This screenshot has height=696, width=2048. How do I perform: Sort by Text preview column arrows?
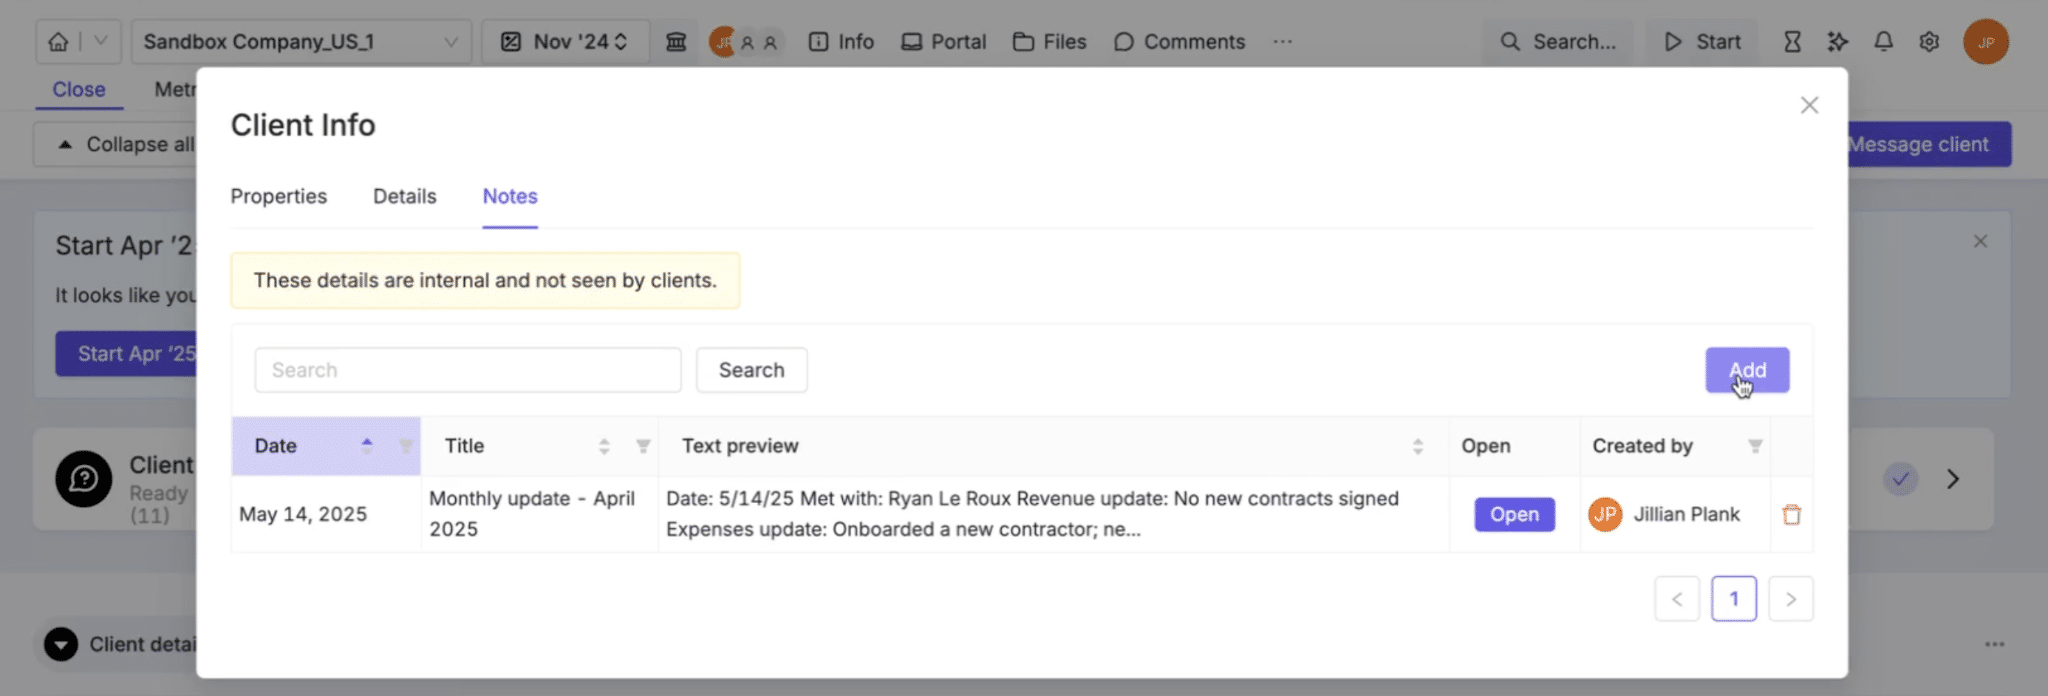pos(1418,446)
